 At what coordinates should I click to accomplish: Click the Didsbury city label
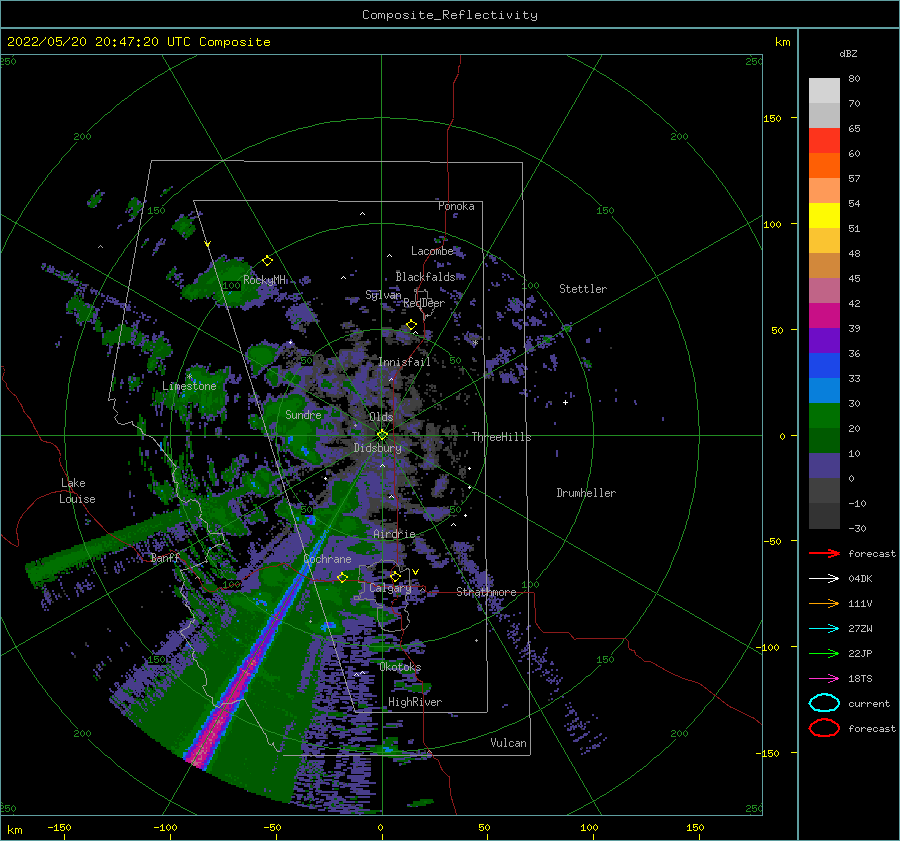[x=377, y=448]
